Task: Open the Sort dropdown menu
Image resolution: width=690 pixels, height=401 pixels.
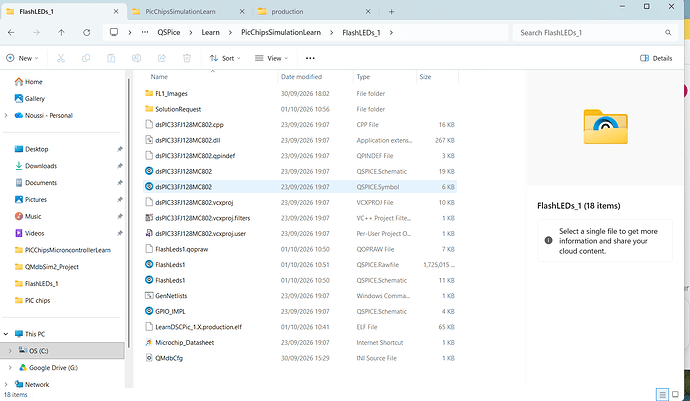Action: tap(225, 58)
